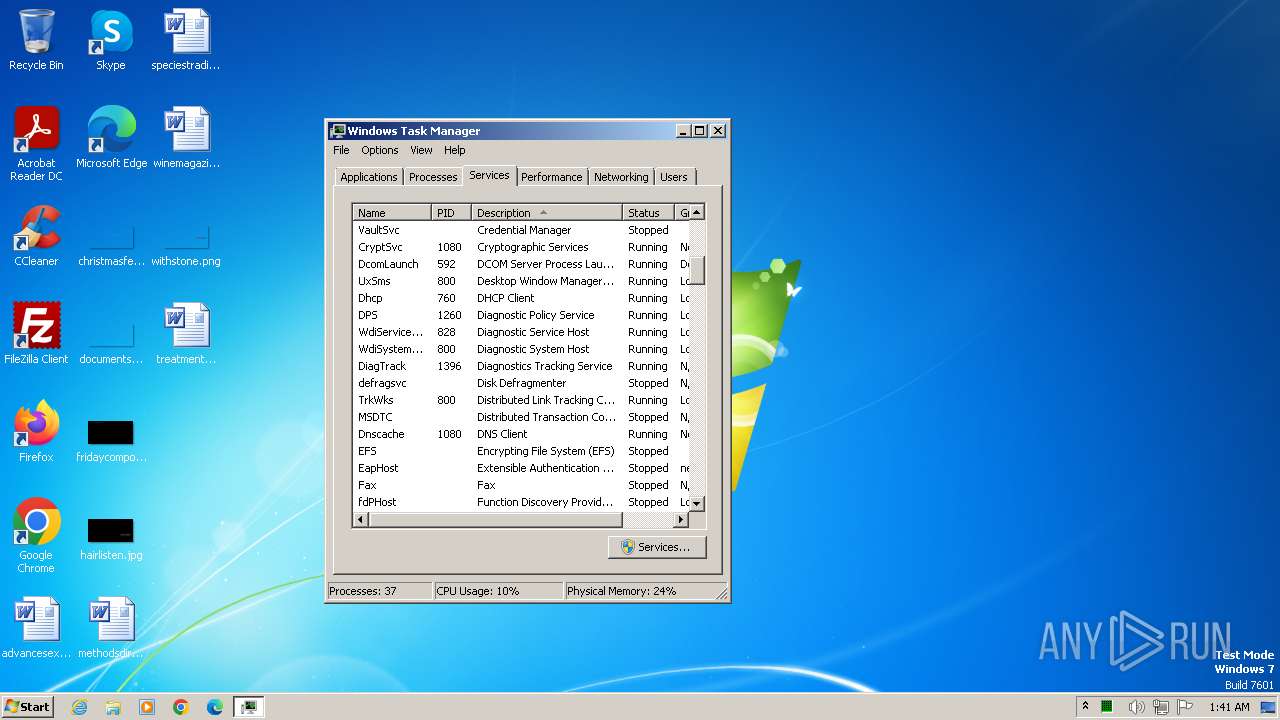
Task: Launch CCleaner from the desktop
Action: pyautogui.click(x=36, y=235)
